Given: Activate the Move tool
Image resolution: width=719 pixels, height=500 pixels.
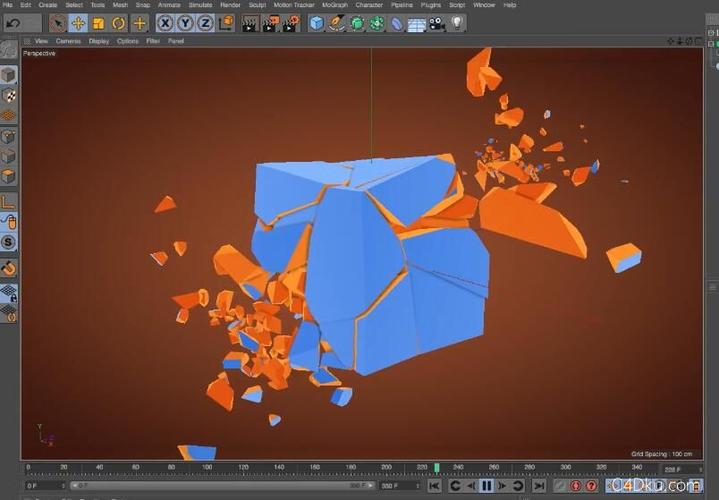Looking at the screenshot, I should pos(78,23).
